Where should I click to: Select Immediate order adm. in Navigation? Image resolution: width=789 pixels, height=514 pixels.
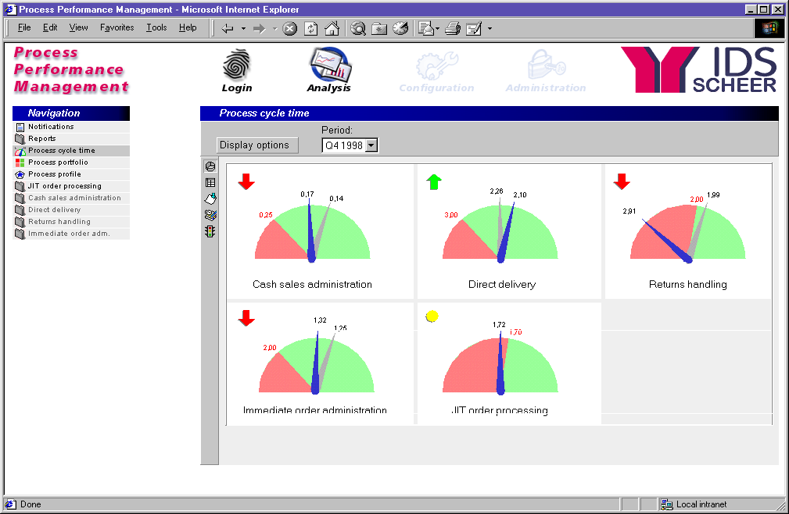tap(69, 234)
